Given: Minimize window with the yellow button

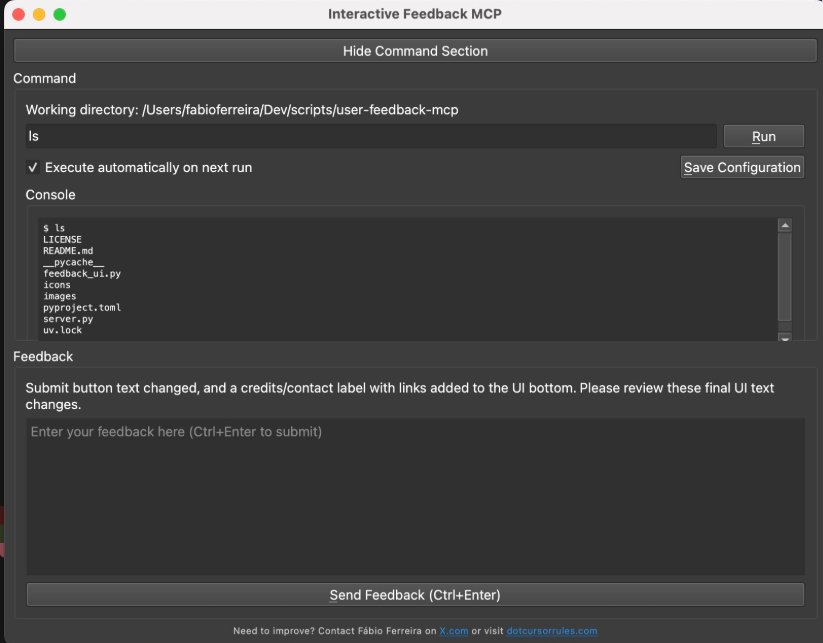Looking at the screenshot, I should pos(39,14).
